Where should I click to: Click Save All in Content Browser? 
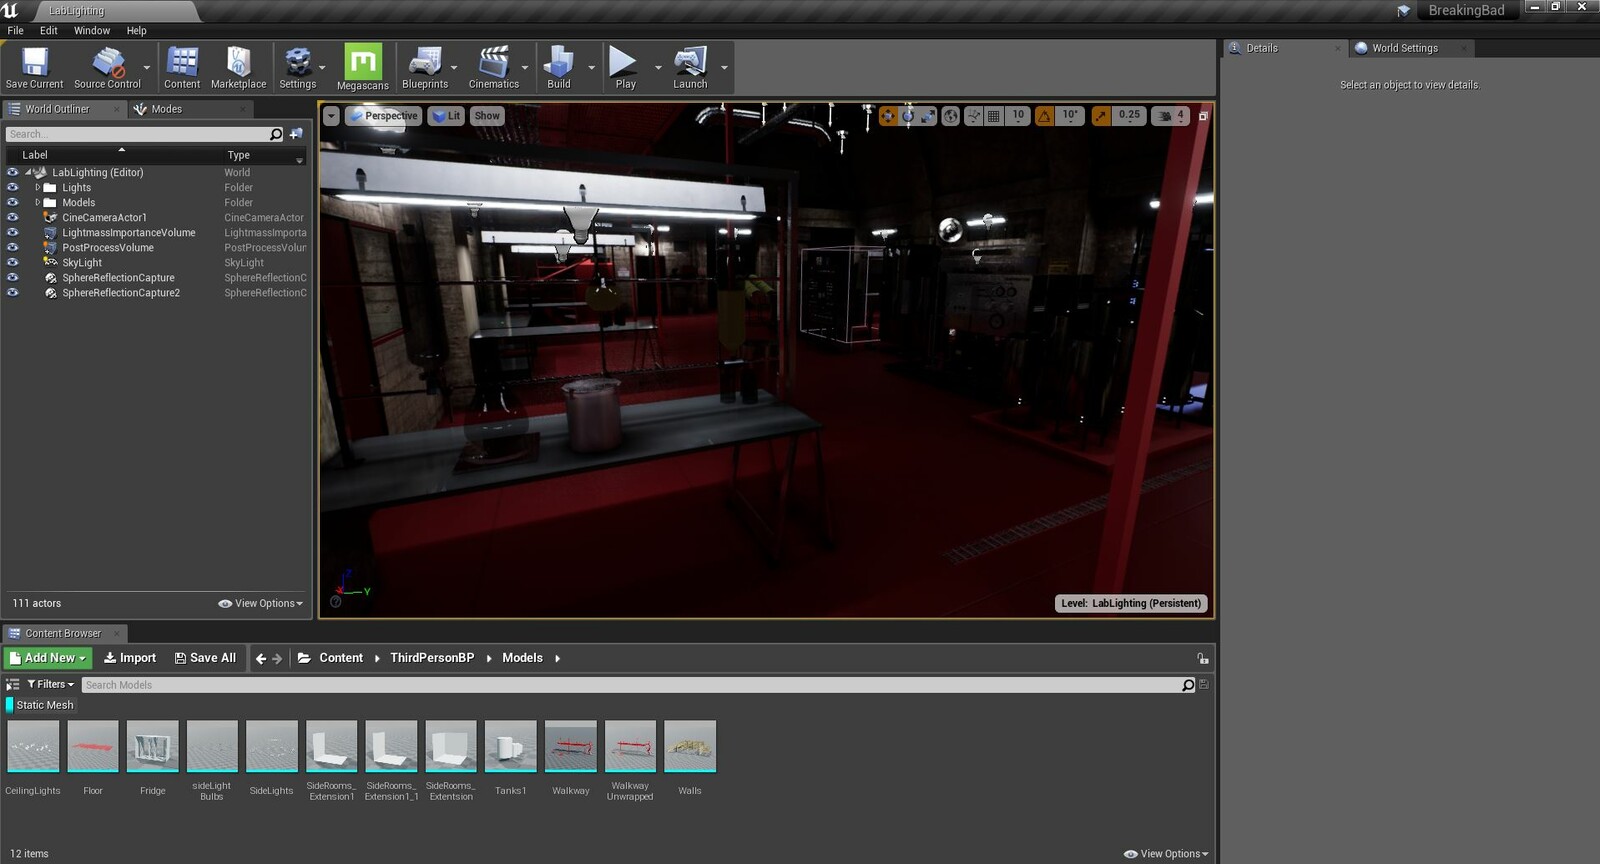[x=205, y=658]
